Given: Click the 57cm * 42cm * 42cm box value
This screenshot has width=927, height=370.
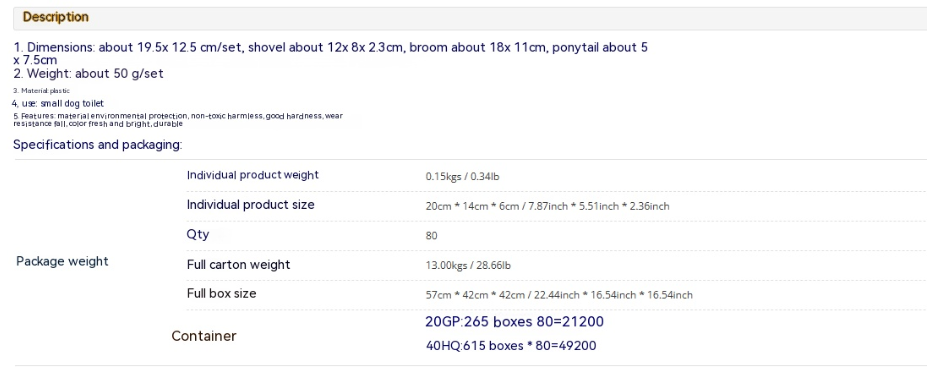Looking at the screenshot, I should (559, 294).
